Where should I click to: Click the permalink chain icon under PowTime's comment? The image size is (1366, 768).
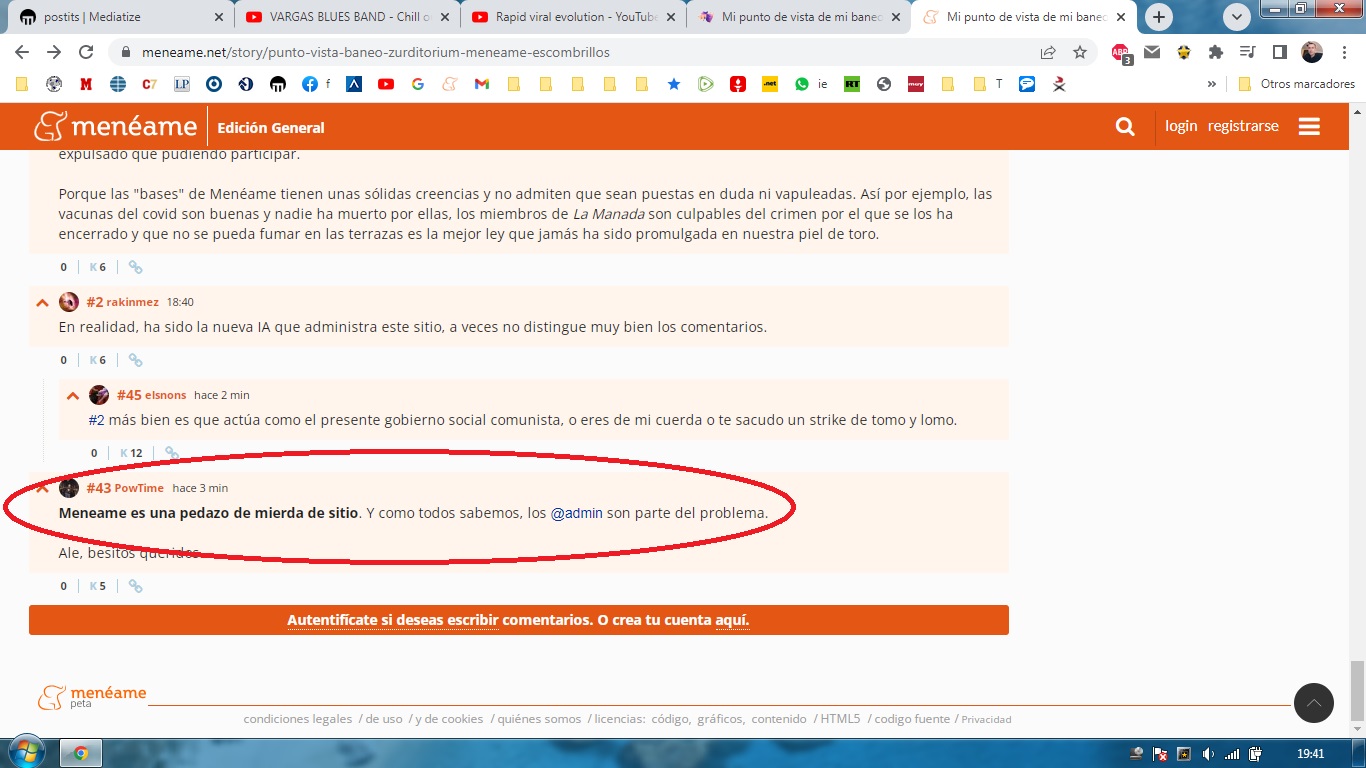click(135, 586)
